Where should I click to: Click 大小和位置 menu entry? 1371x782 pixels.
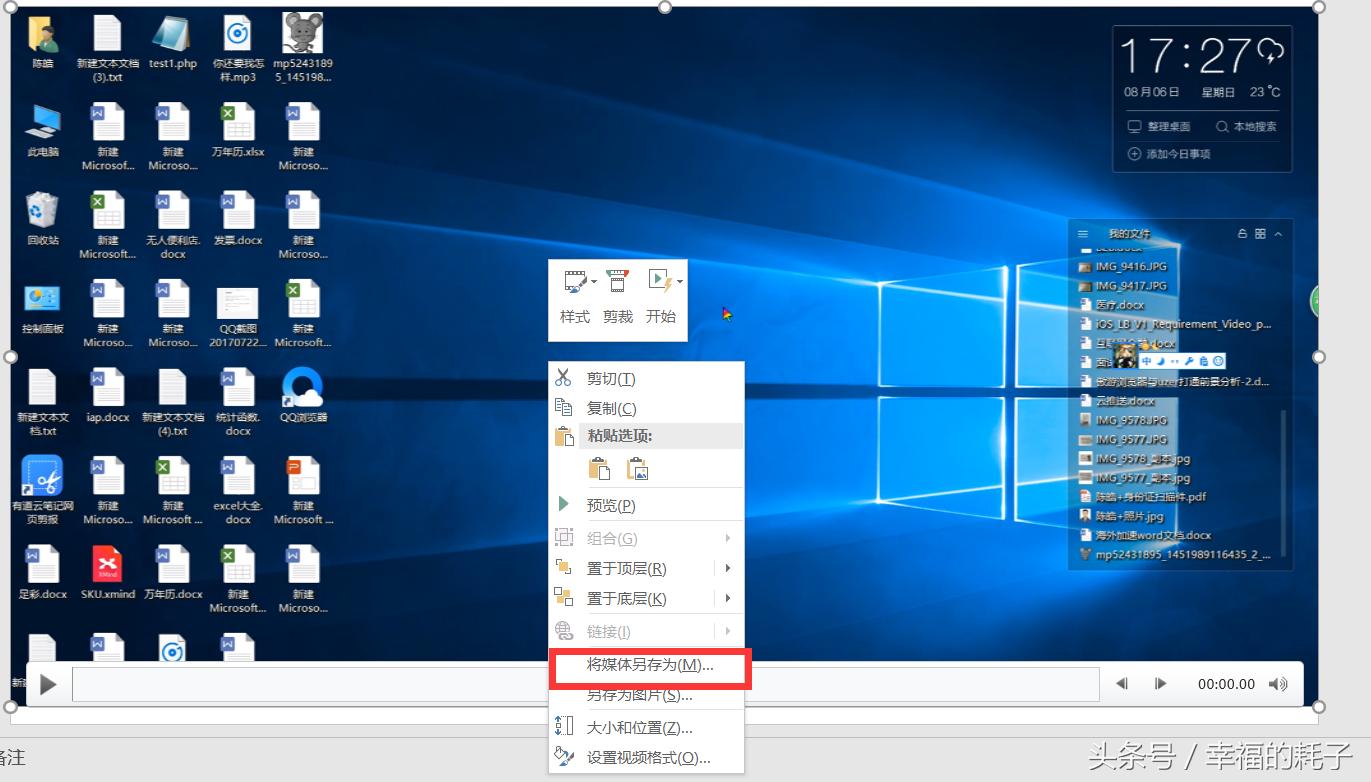tap(639, 727)
